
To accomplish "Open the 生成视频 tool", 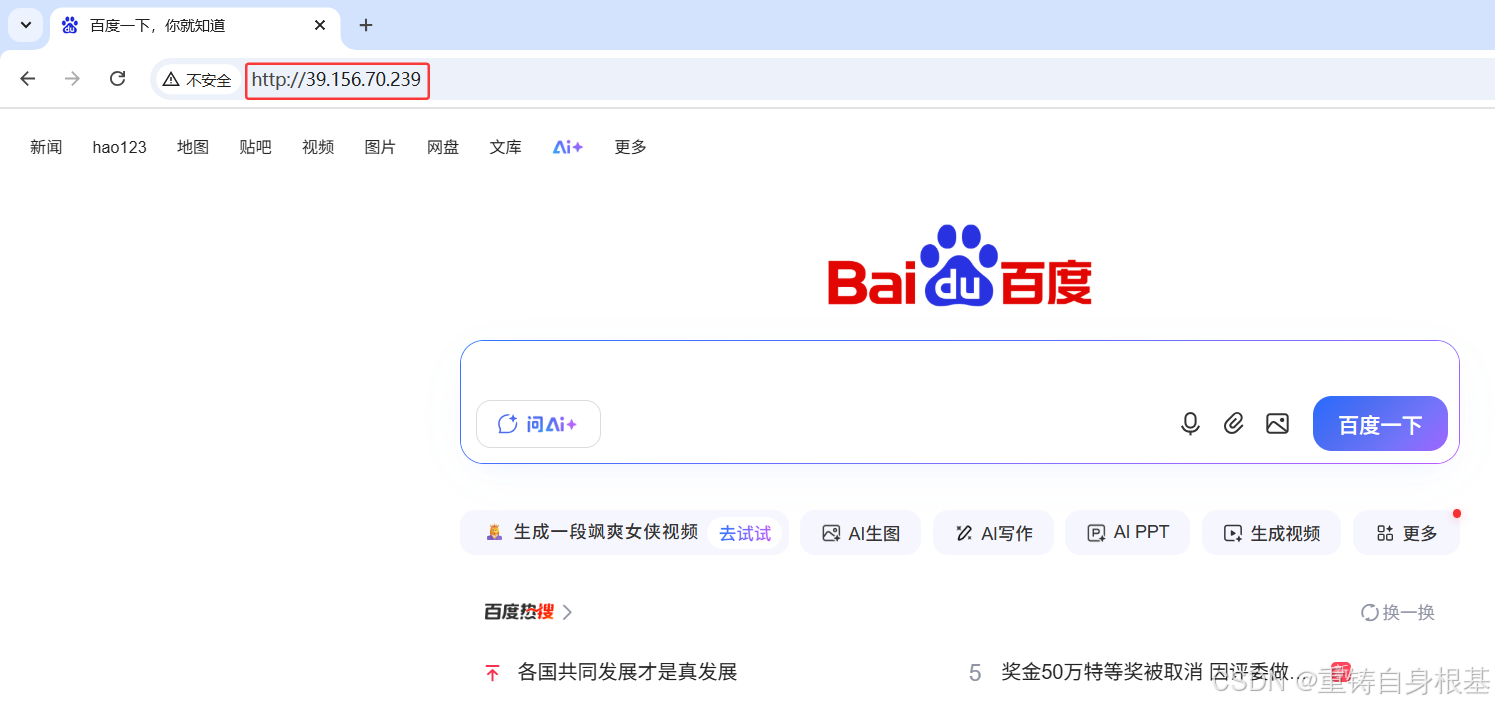I will coord(1271,533).
